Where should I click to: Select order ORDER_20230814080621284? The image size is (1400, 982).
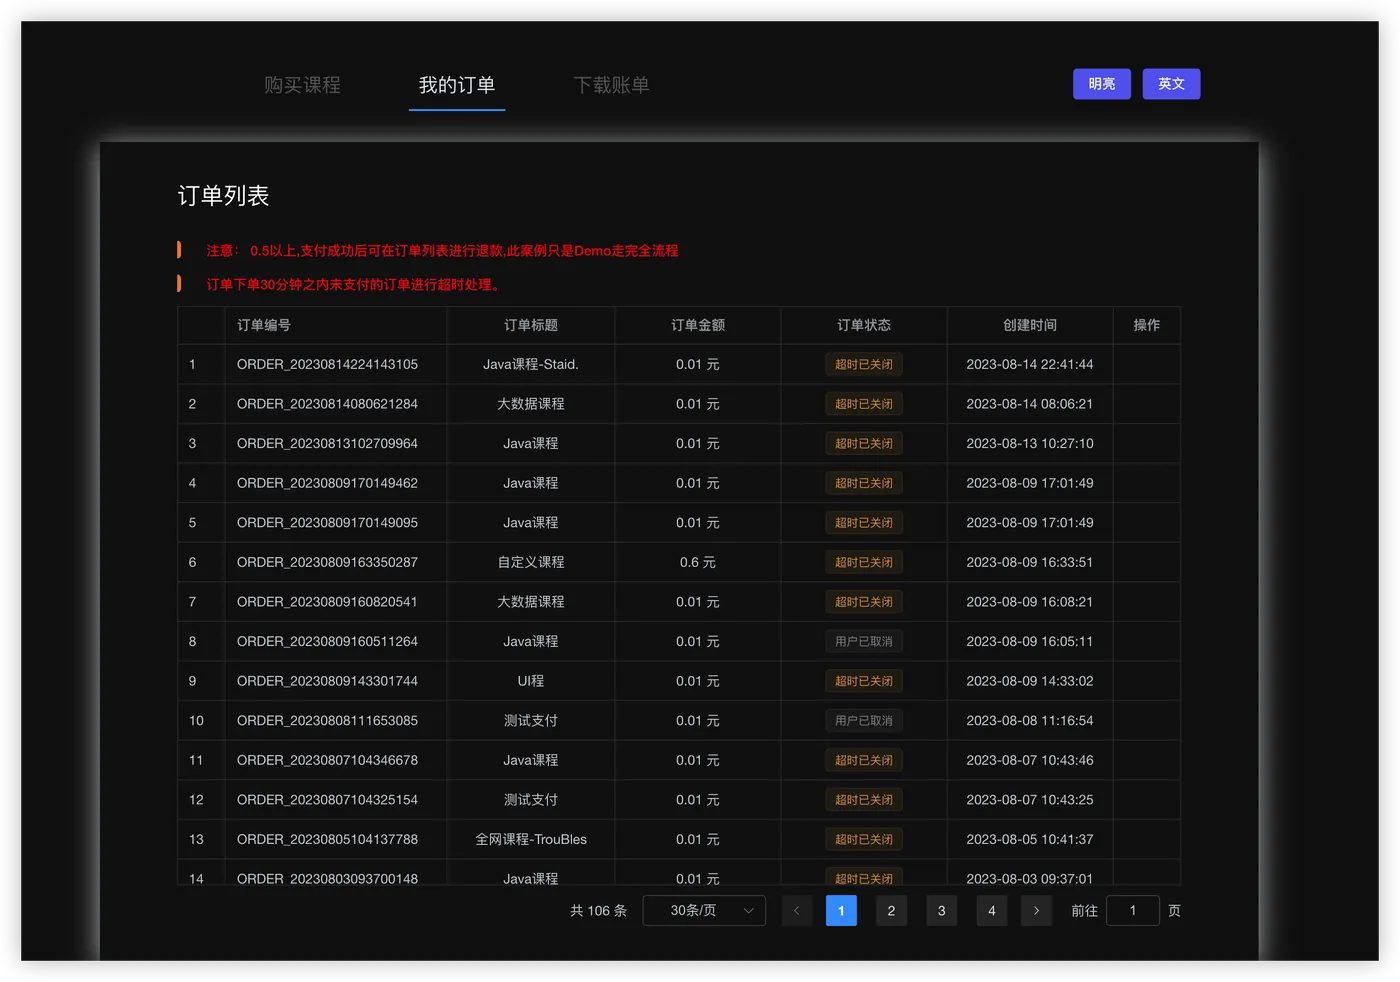tap(327, 404)
